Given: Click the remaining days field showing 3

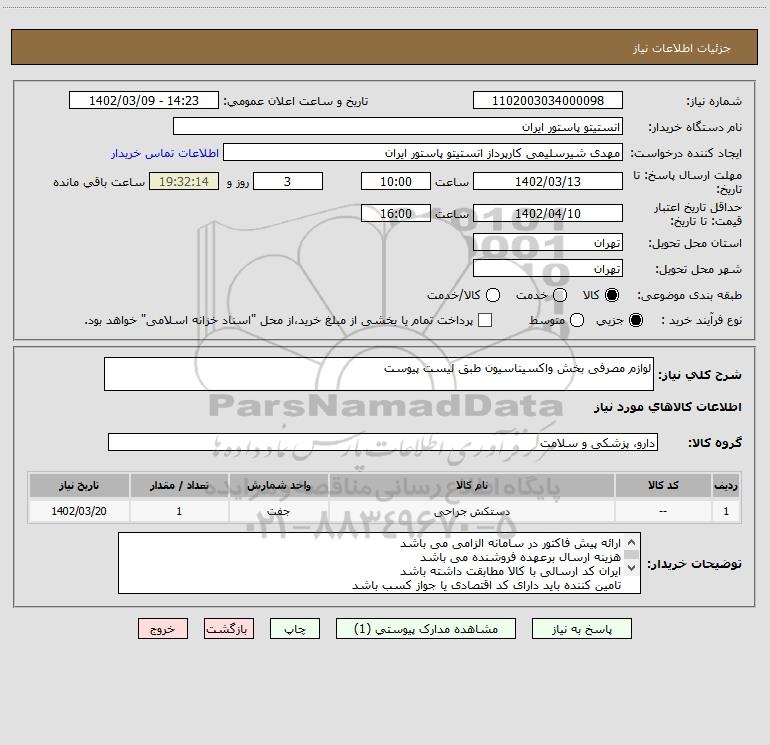Looking at the screenshot, I should pyautogui.click(x=288, y=181).
